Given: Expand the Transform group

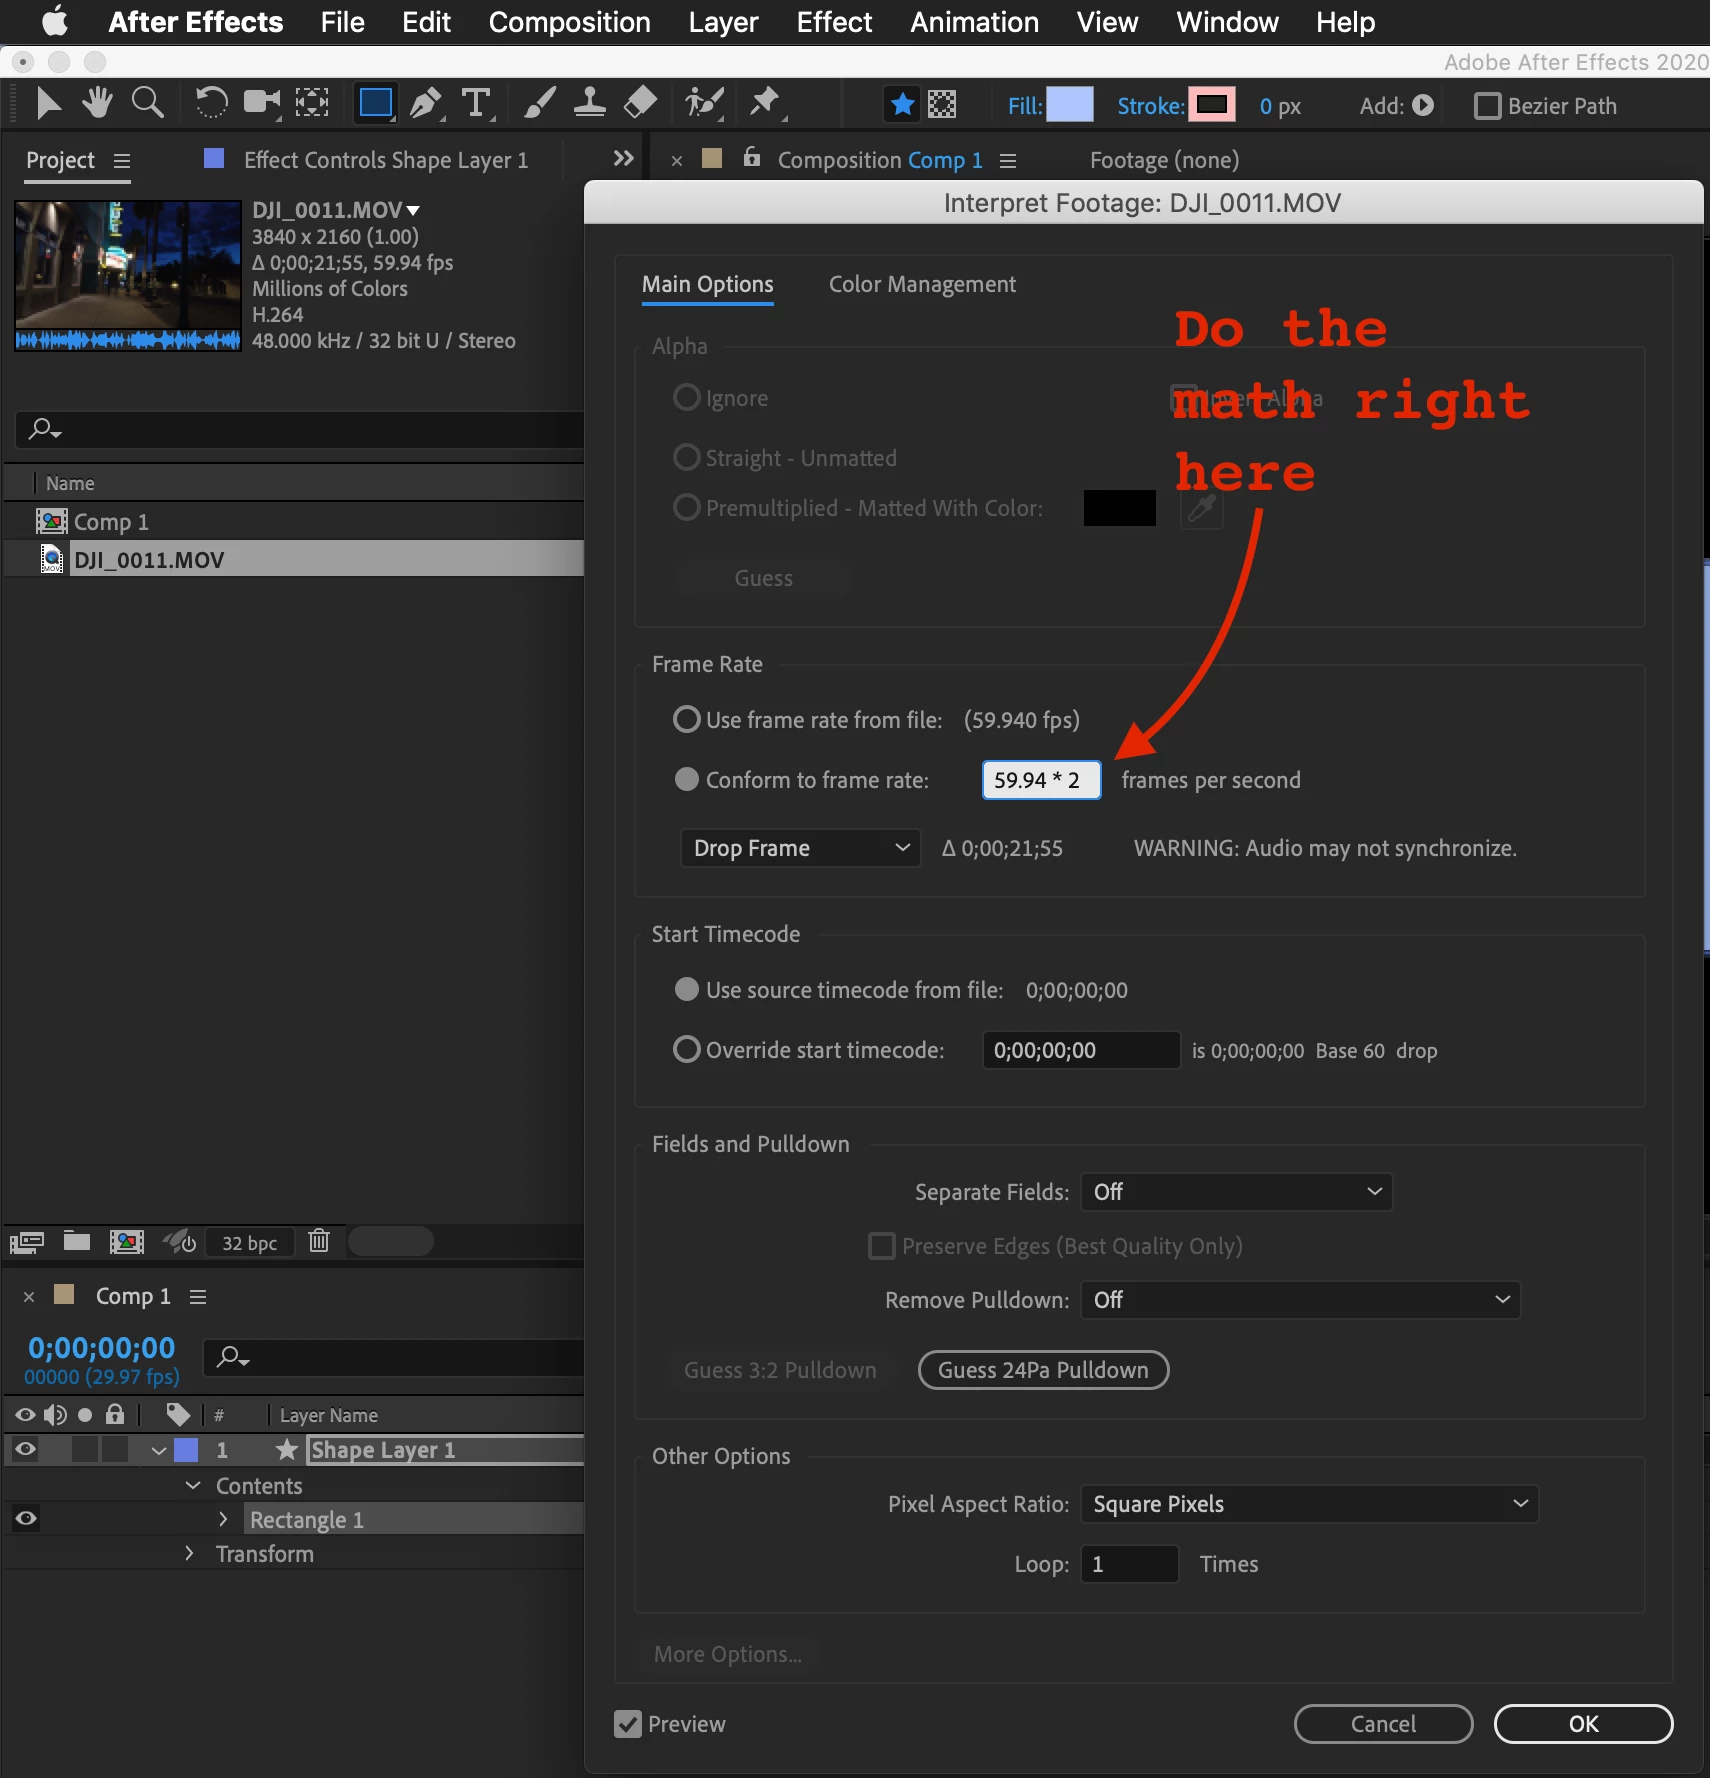Looking at the screenshot, I should tap(190, 1553).
